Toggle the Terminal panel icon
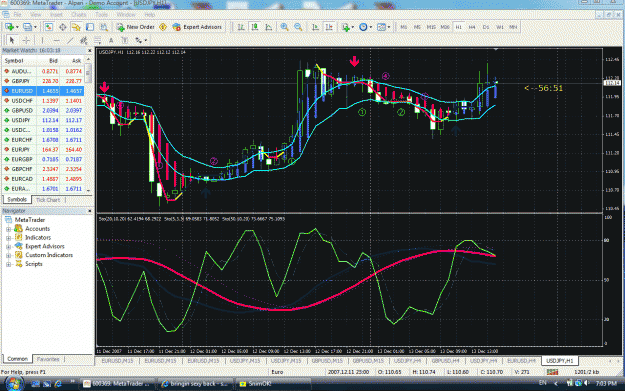Screen dimensions: 625x391 pos(90,27)
